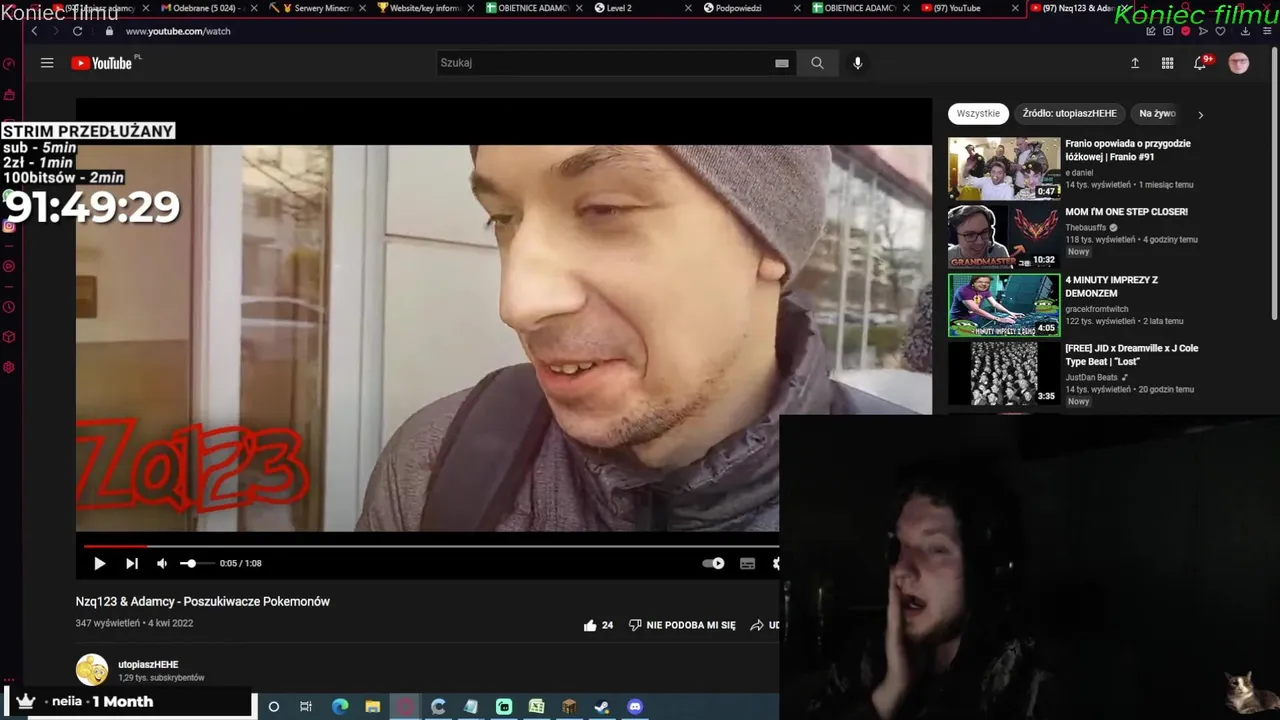Open Windows search circle in taskbar
Screen dimensions: 1280x720
[274, 707]
